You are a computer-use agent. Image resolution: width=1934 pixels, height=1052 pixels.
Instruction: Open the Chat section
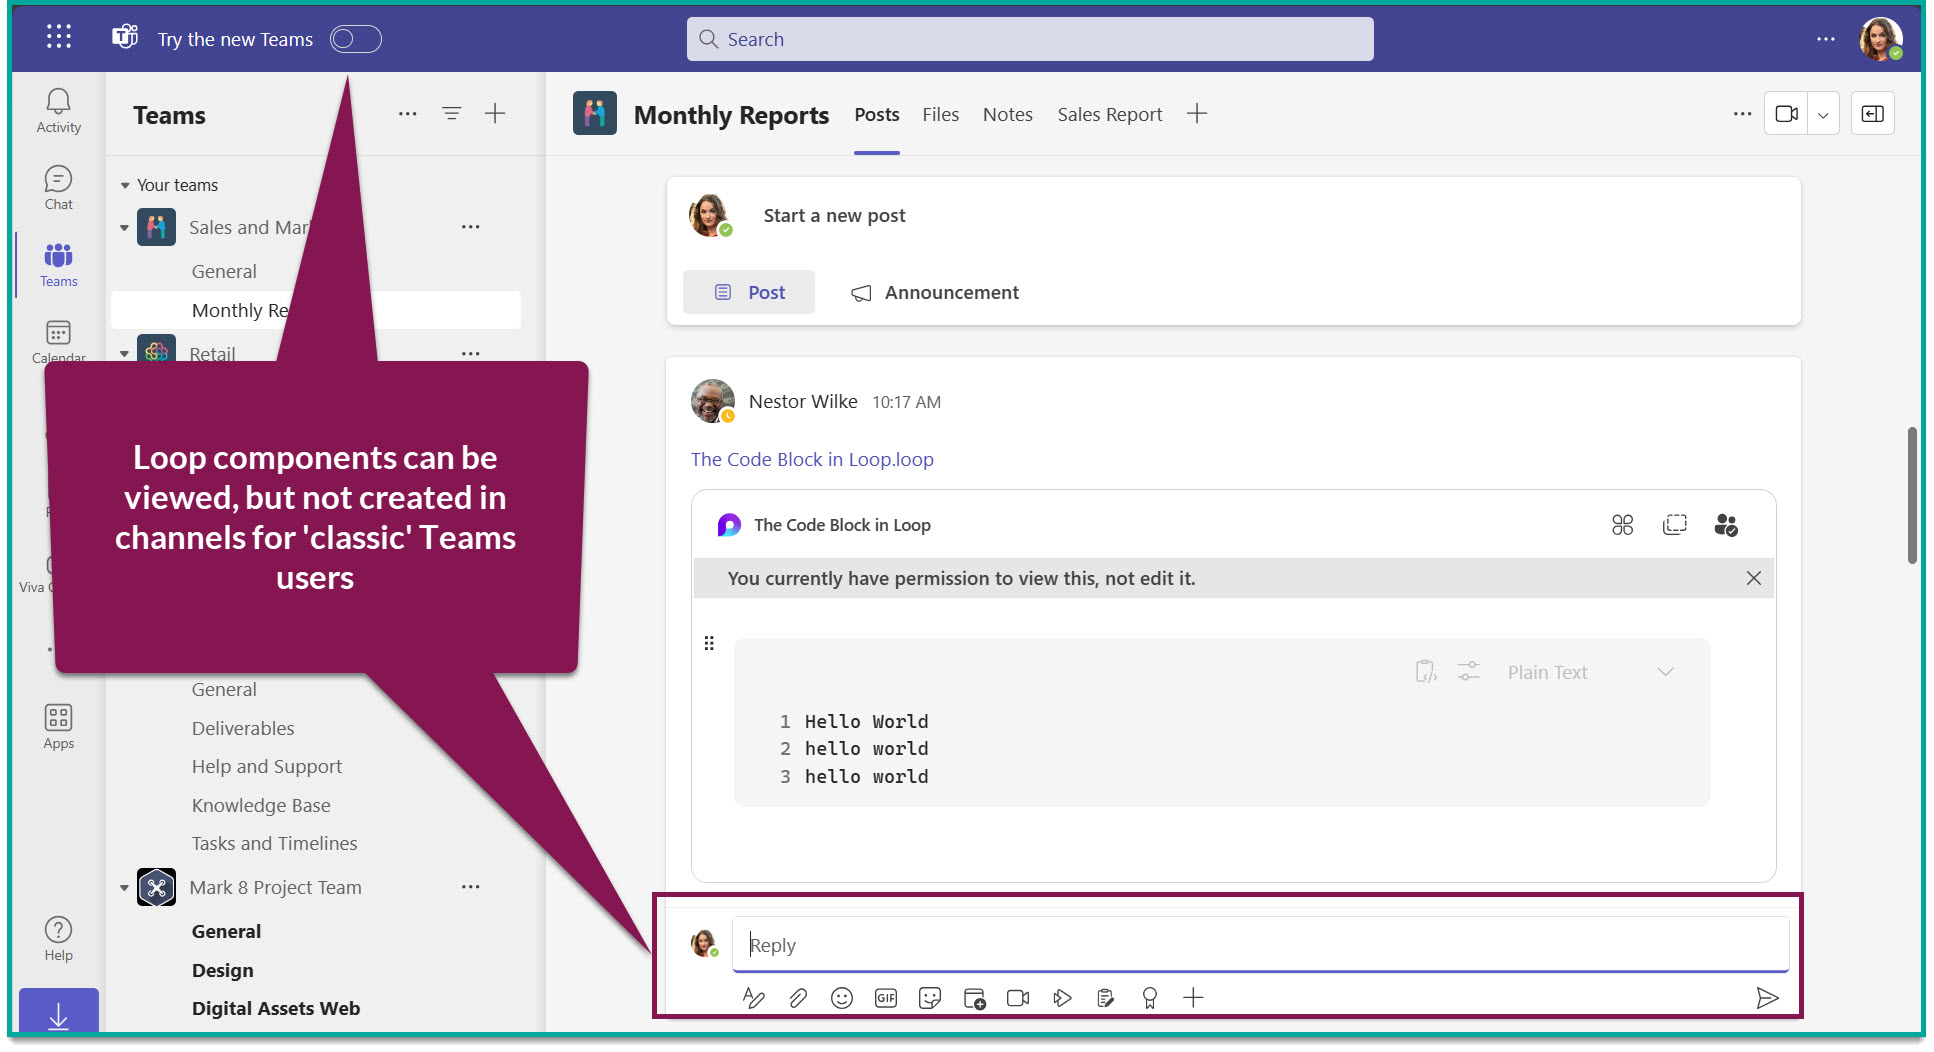[x=57, y=186]
